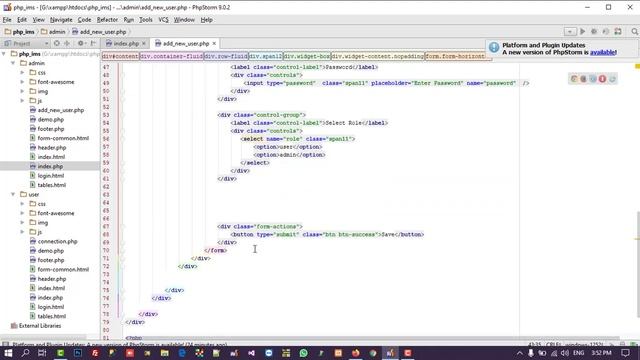
Task: Open the View menu
Action: click(x=38, y=20)
